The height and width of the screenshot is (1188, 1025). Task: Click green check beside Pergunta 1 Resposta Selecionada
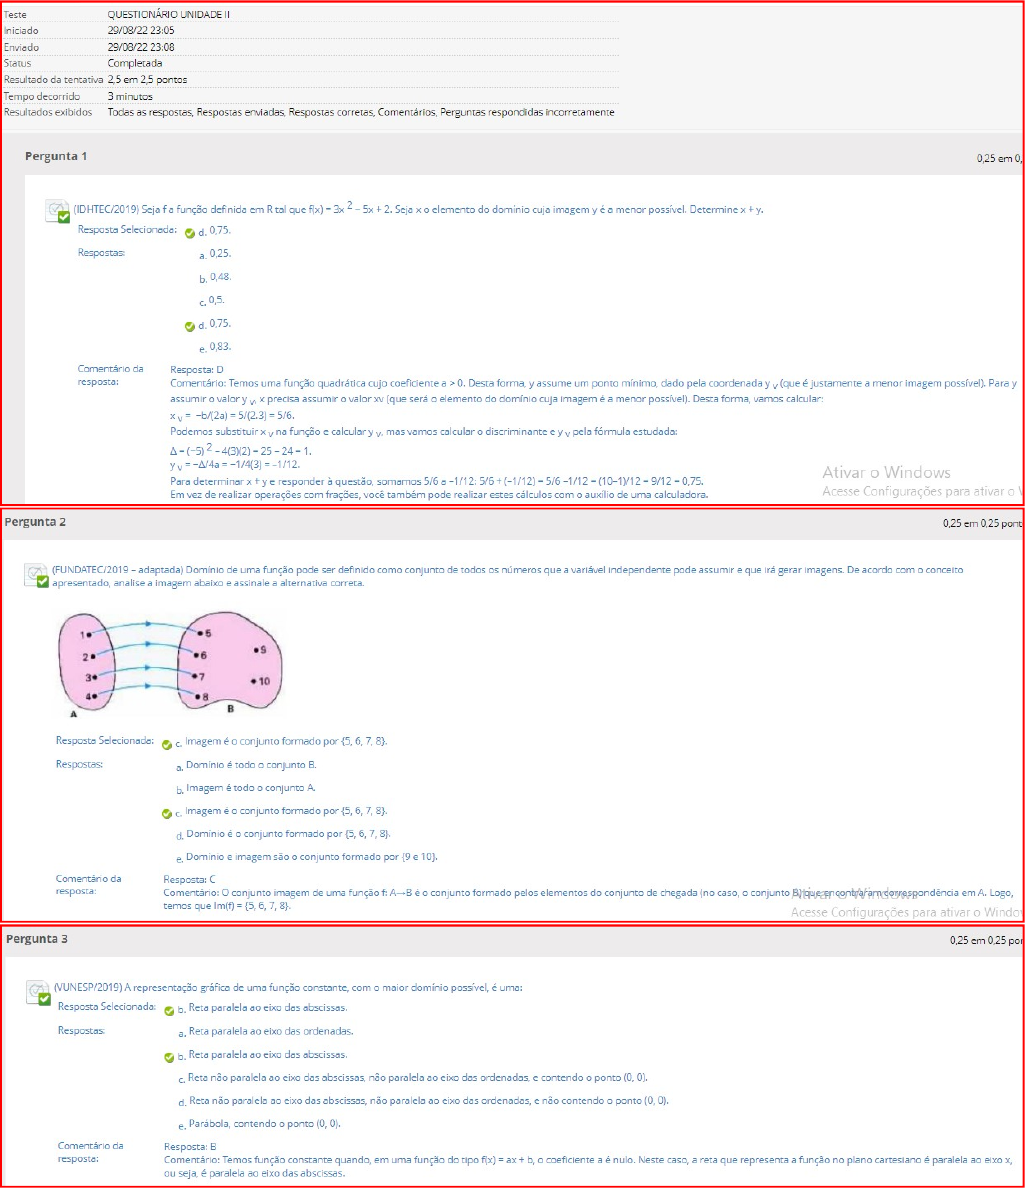click(190, 233)
